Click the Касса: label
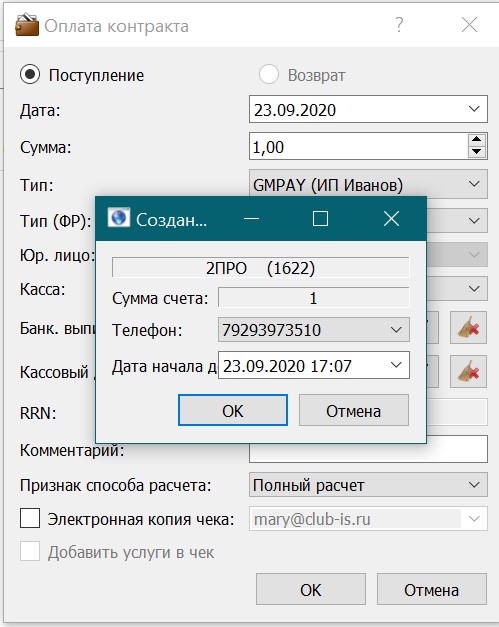 [x=42, y=289]
